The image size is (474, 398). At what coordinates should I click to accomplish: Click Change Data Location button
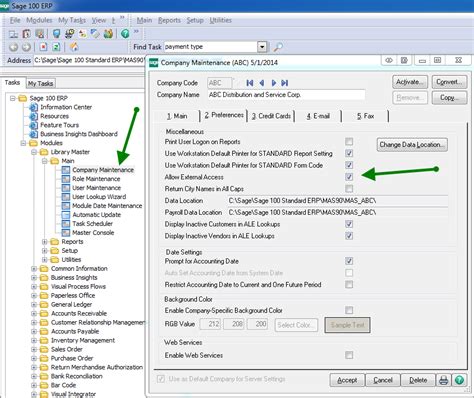[412, 145]
